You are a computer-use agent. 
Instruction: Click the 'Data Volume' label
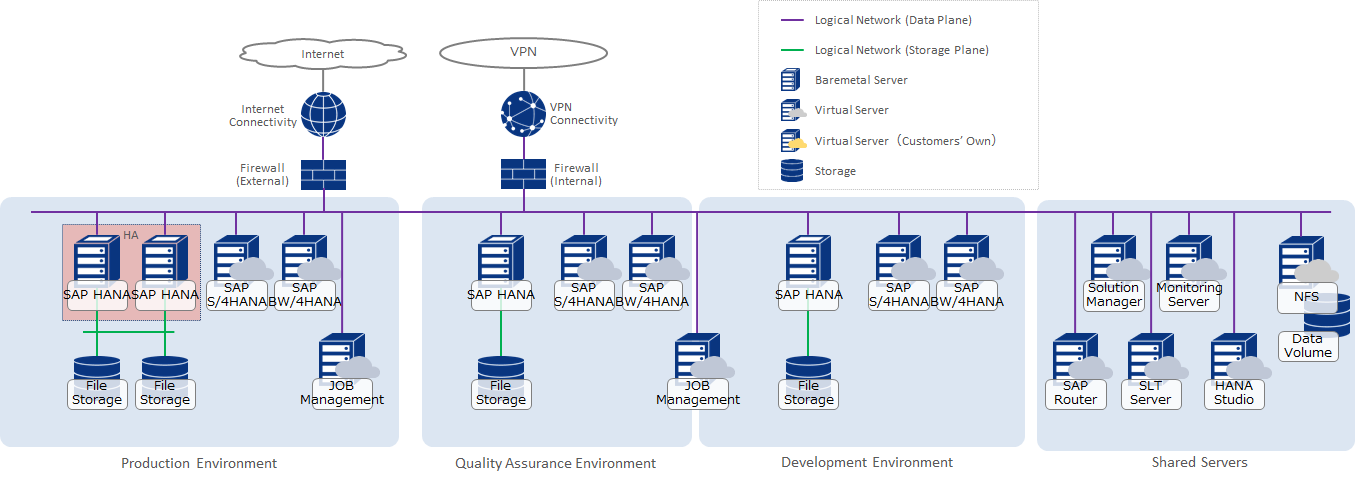pos(1308,346)
